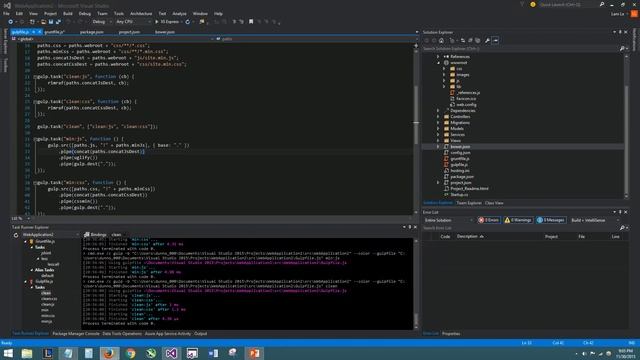
Task: Click the Search Solution Explorer input field
Action: (x=520, y=49)
